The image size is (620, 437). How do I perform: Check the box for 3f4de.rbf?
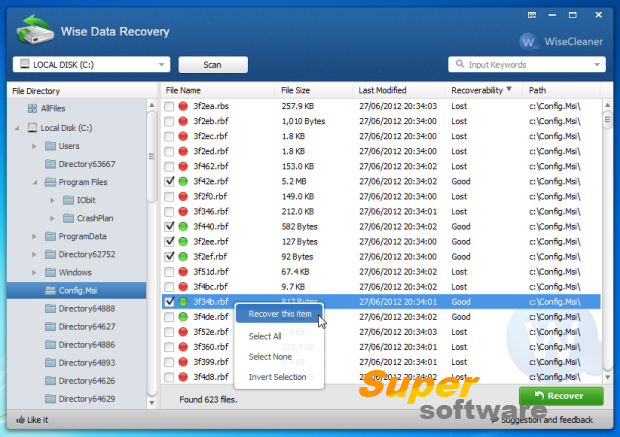click(x=169, y=317)
